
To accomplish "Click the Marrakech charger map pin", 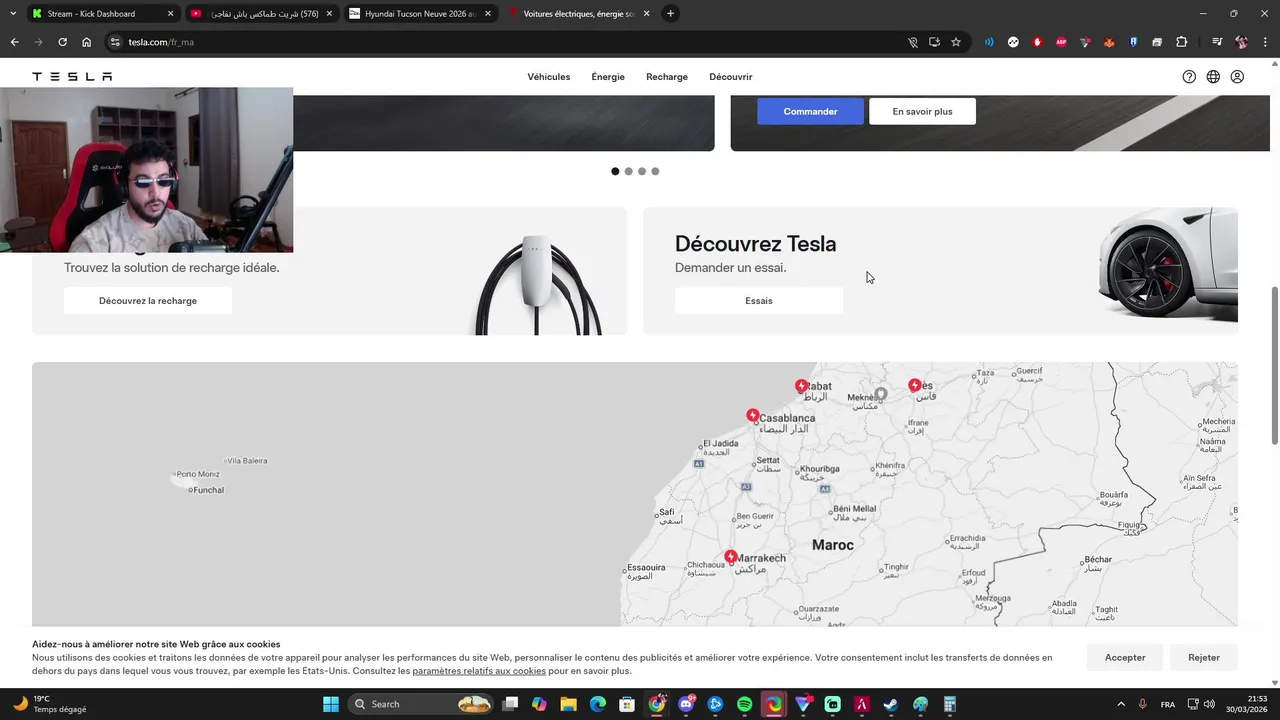I will tap(731, 556).
